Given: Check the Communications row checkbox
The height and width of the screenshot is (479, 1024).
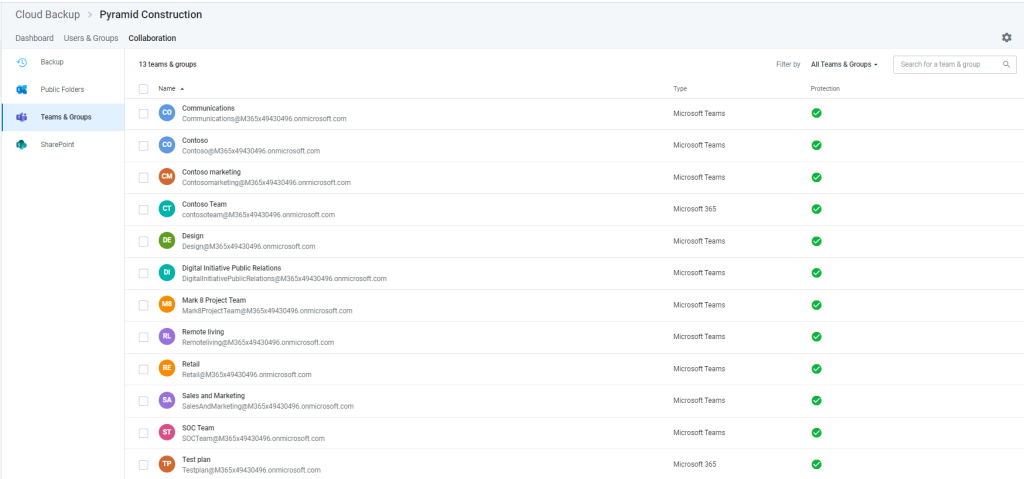Looking at the screenshot, I should (x=144, y=114).
